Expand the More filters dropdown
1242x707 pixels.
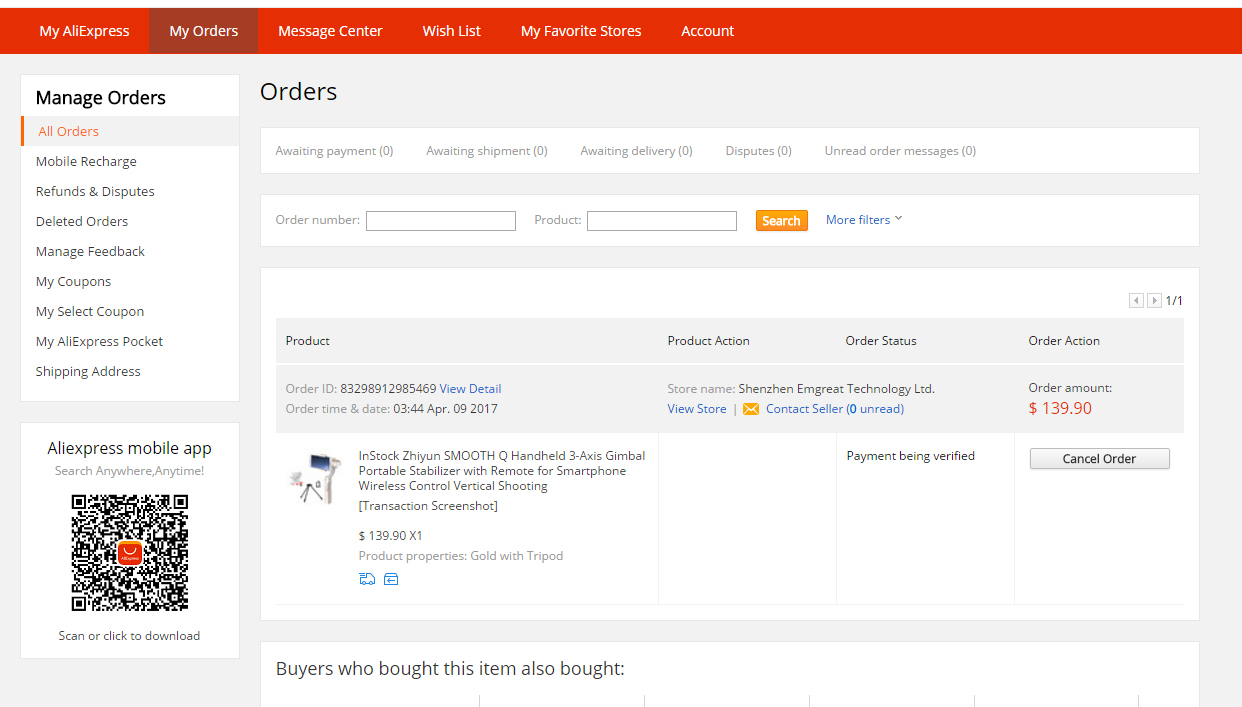[864, 219]
